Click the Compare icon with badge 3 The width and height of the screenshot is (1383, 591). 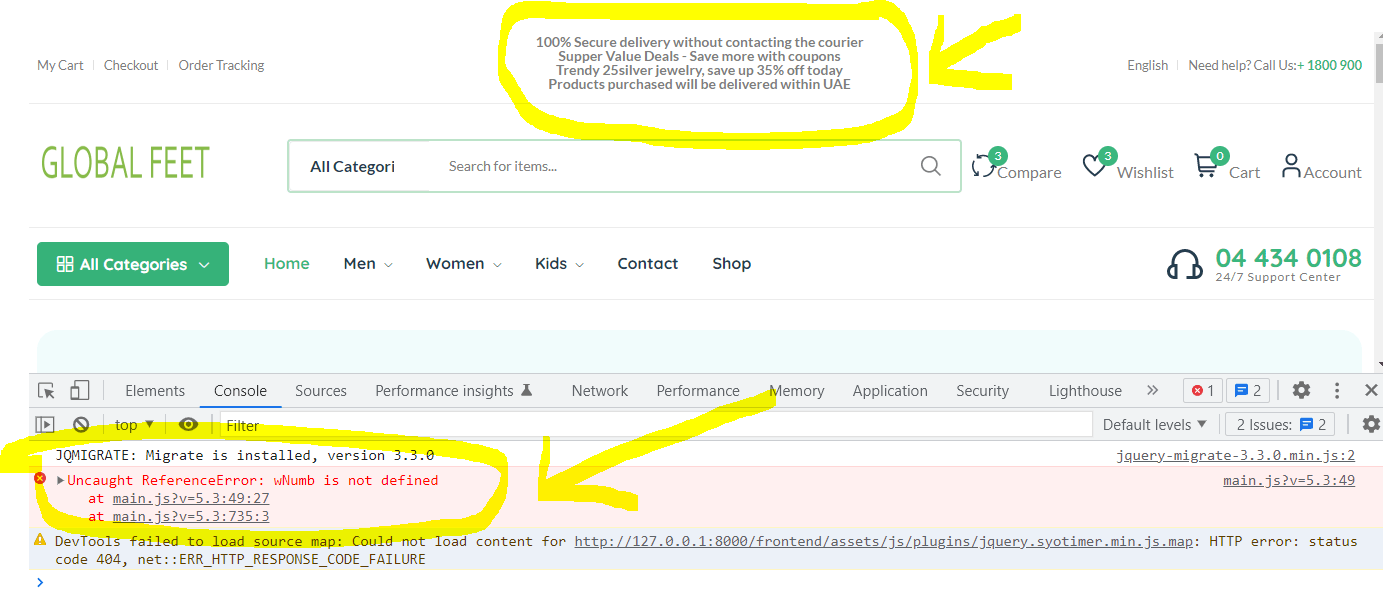(x=988, y=167)
